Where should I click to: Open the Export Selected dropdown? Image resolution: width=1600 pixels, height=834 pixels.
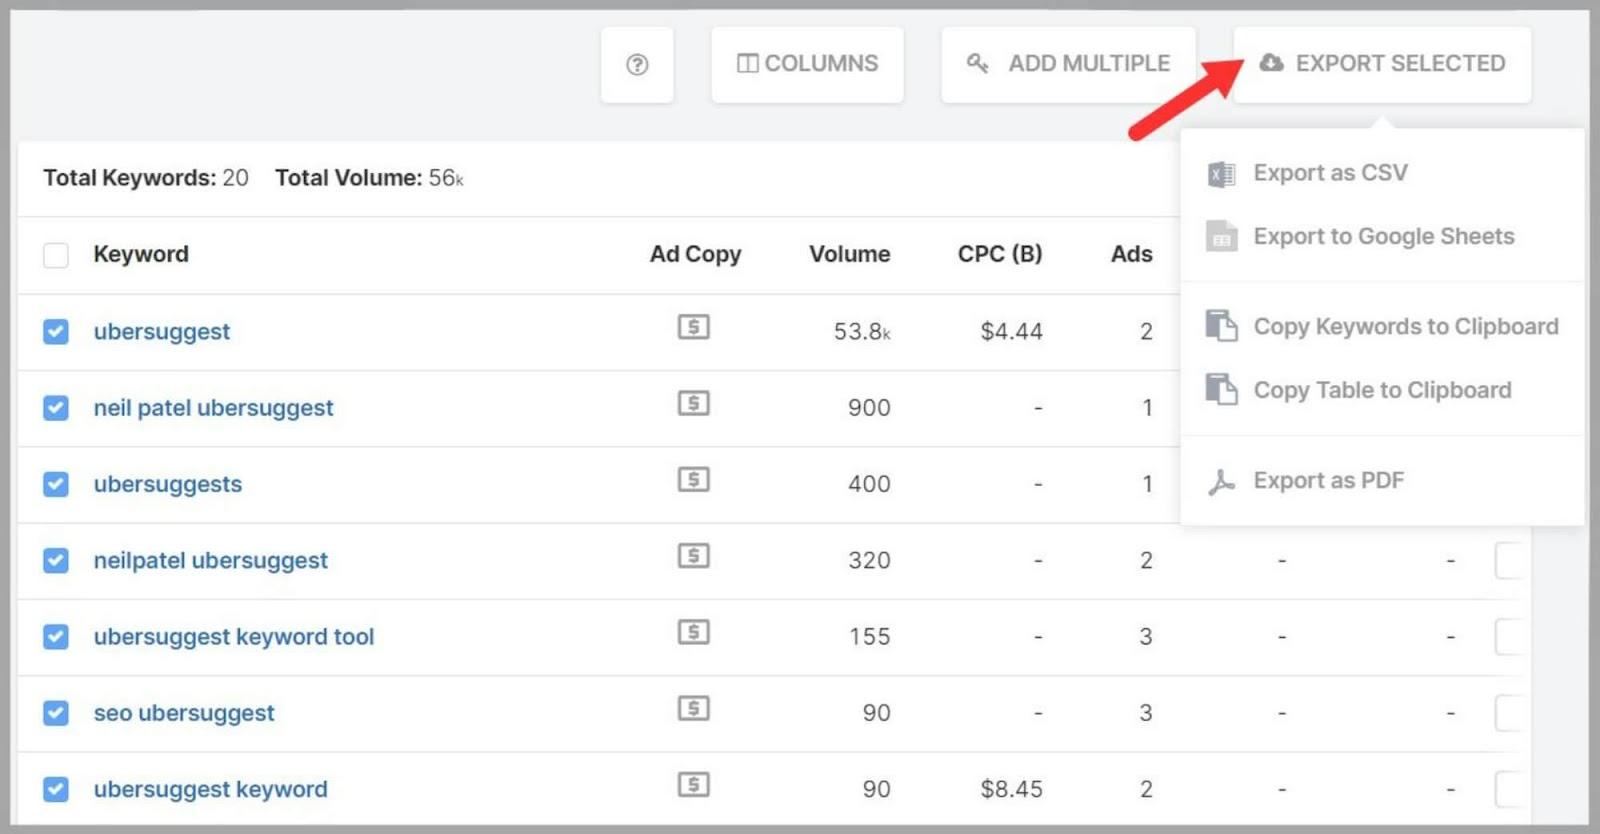(1382, 64)
